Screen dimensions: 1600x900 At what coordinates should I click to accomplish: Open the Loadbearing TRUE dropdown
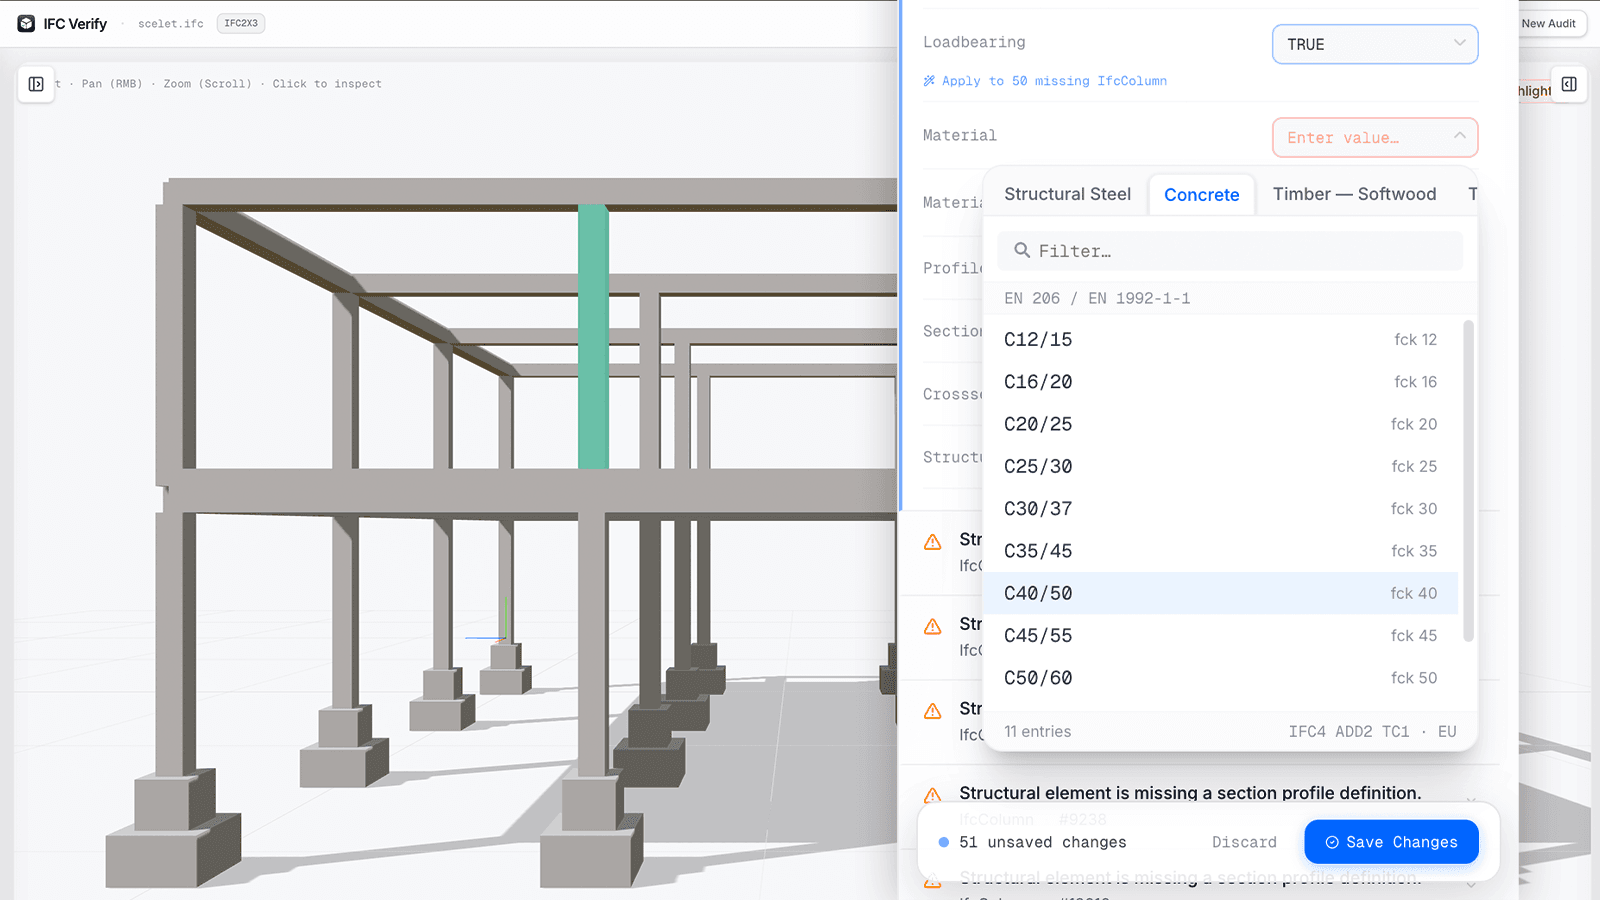1375,44
